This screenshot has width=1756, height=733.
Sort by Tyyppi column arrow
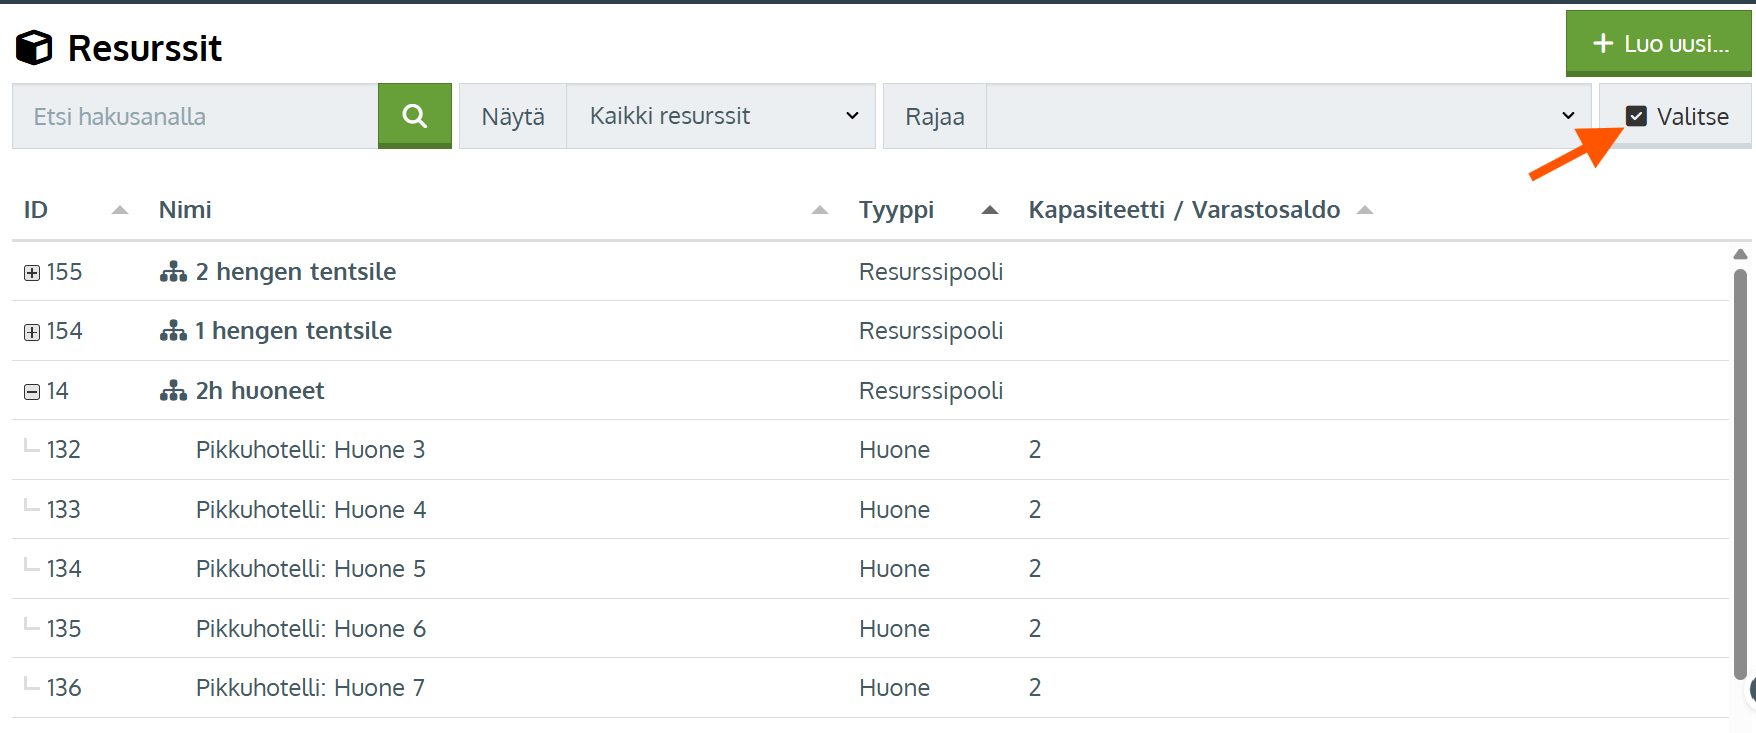tap(990, 210)
